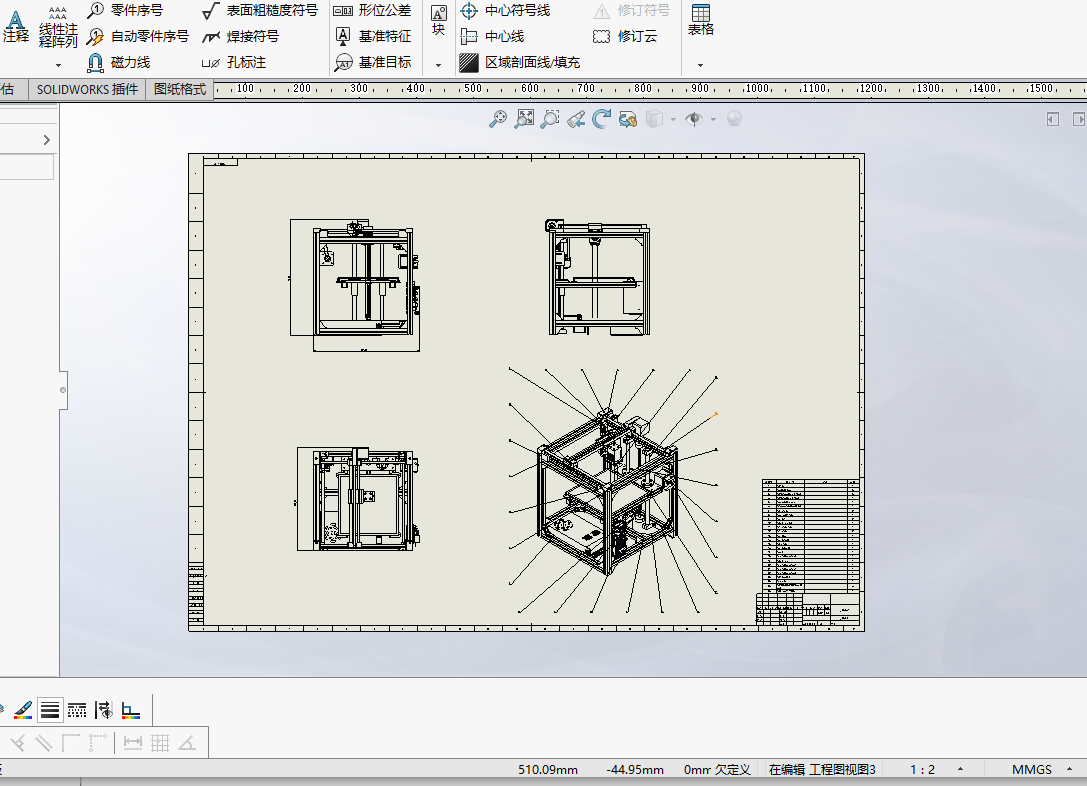This screenshot has height=786, width=1087.
Task: Add a 表面粗糙度符号 surface finish symbol
Action: [x=260, y=10]
